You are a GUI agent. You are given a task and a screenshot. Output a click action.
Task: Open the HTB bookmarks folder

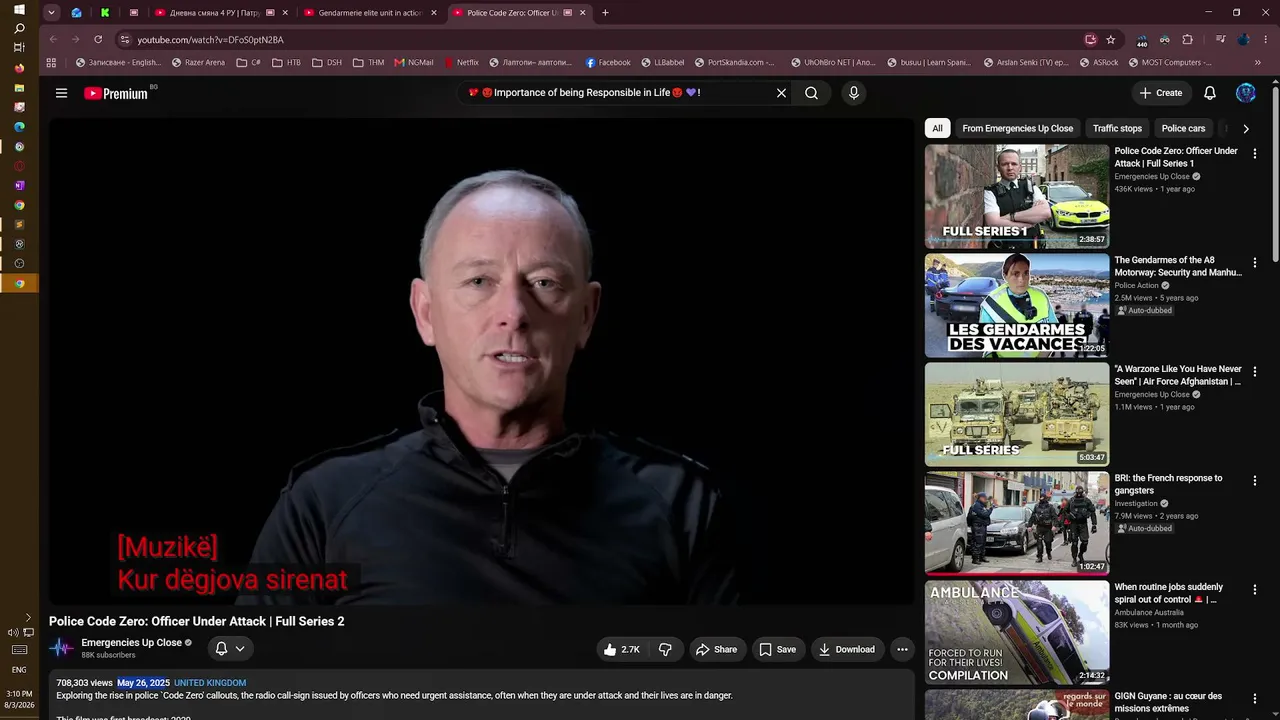(286, 62)
